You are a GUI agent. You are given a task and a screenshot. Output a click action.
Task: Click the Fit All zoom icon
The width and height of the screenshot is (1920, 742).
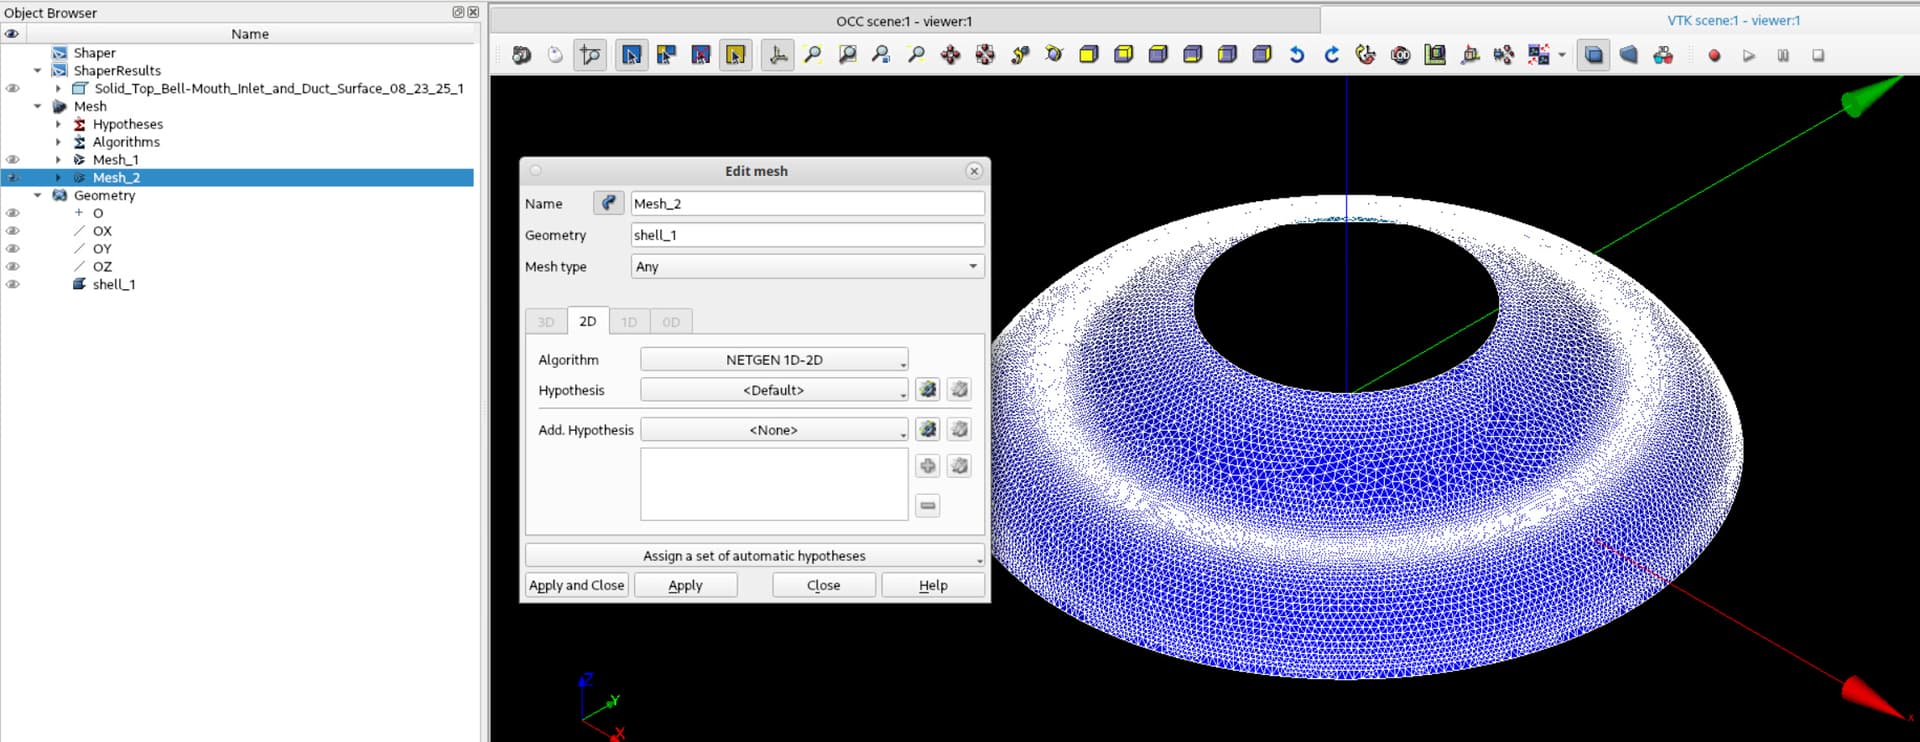click(813, 55)
